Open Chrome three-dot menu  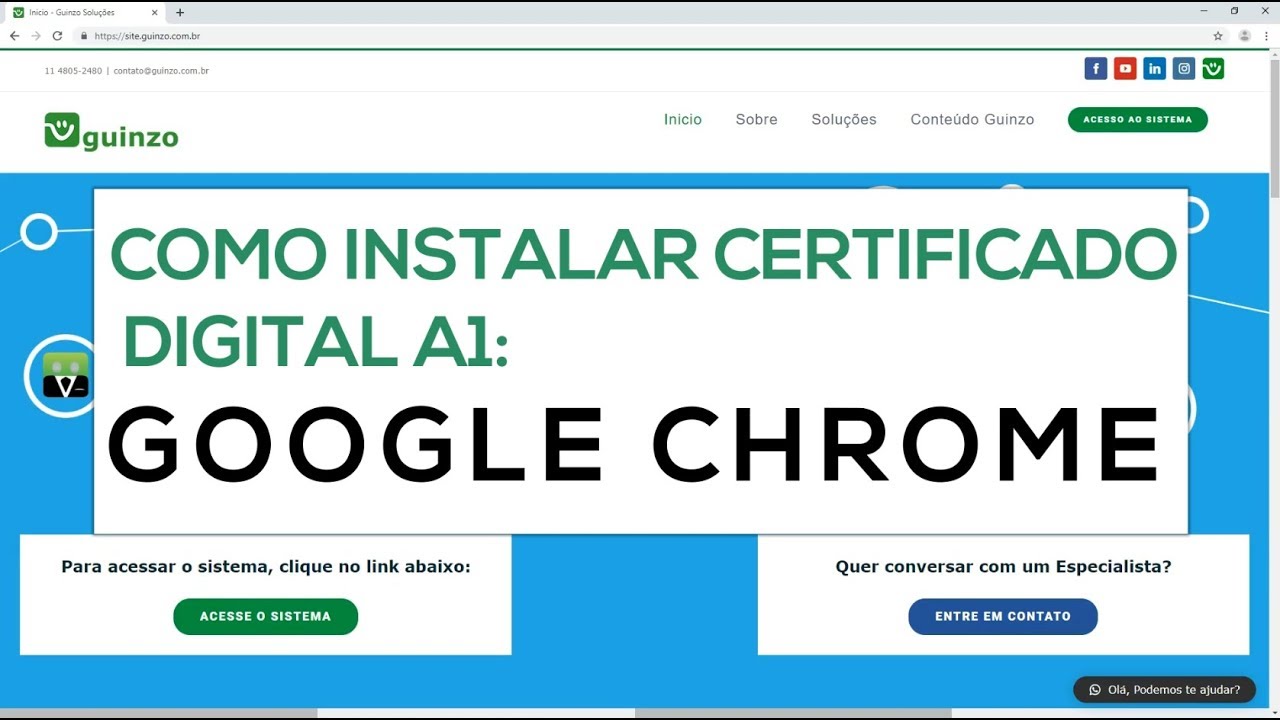tap(1268, 36)
